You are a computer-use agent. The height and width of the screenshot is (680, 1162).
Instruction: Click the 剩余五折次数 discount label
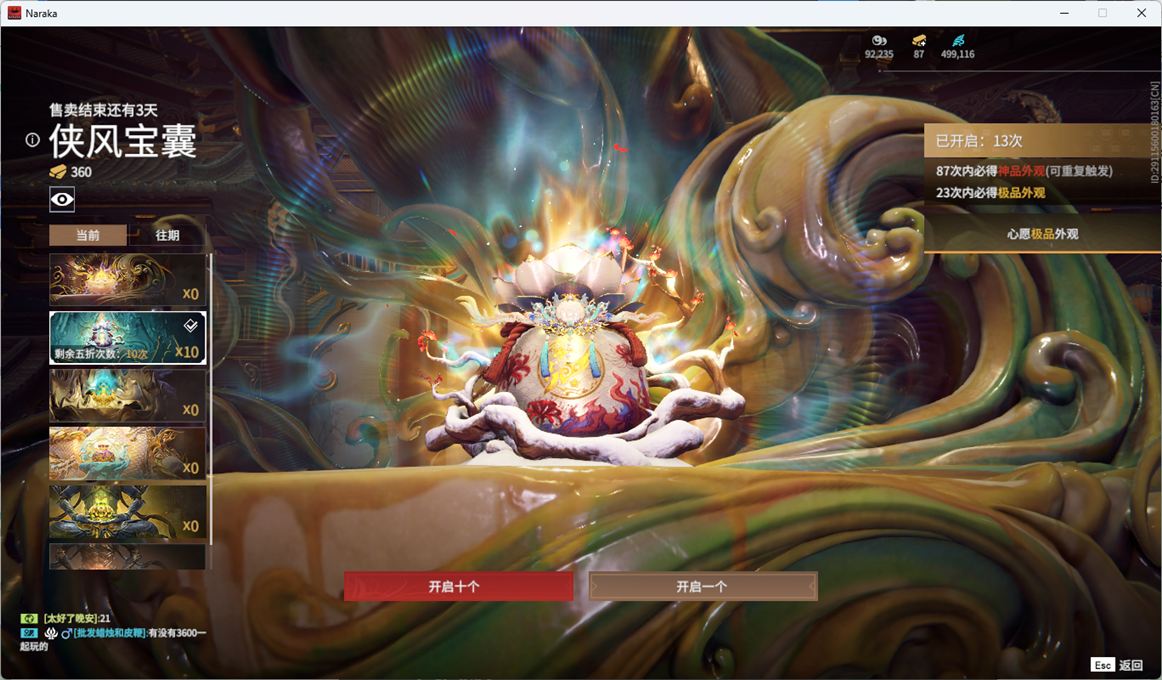coord(101,354)
